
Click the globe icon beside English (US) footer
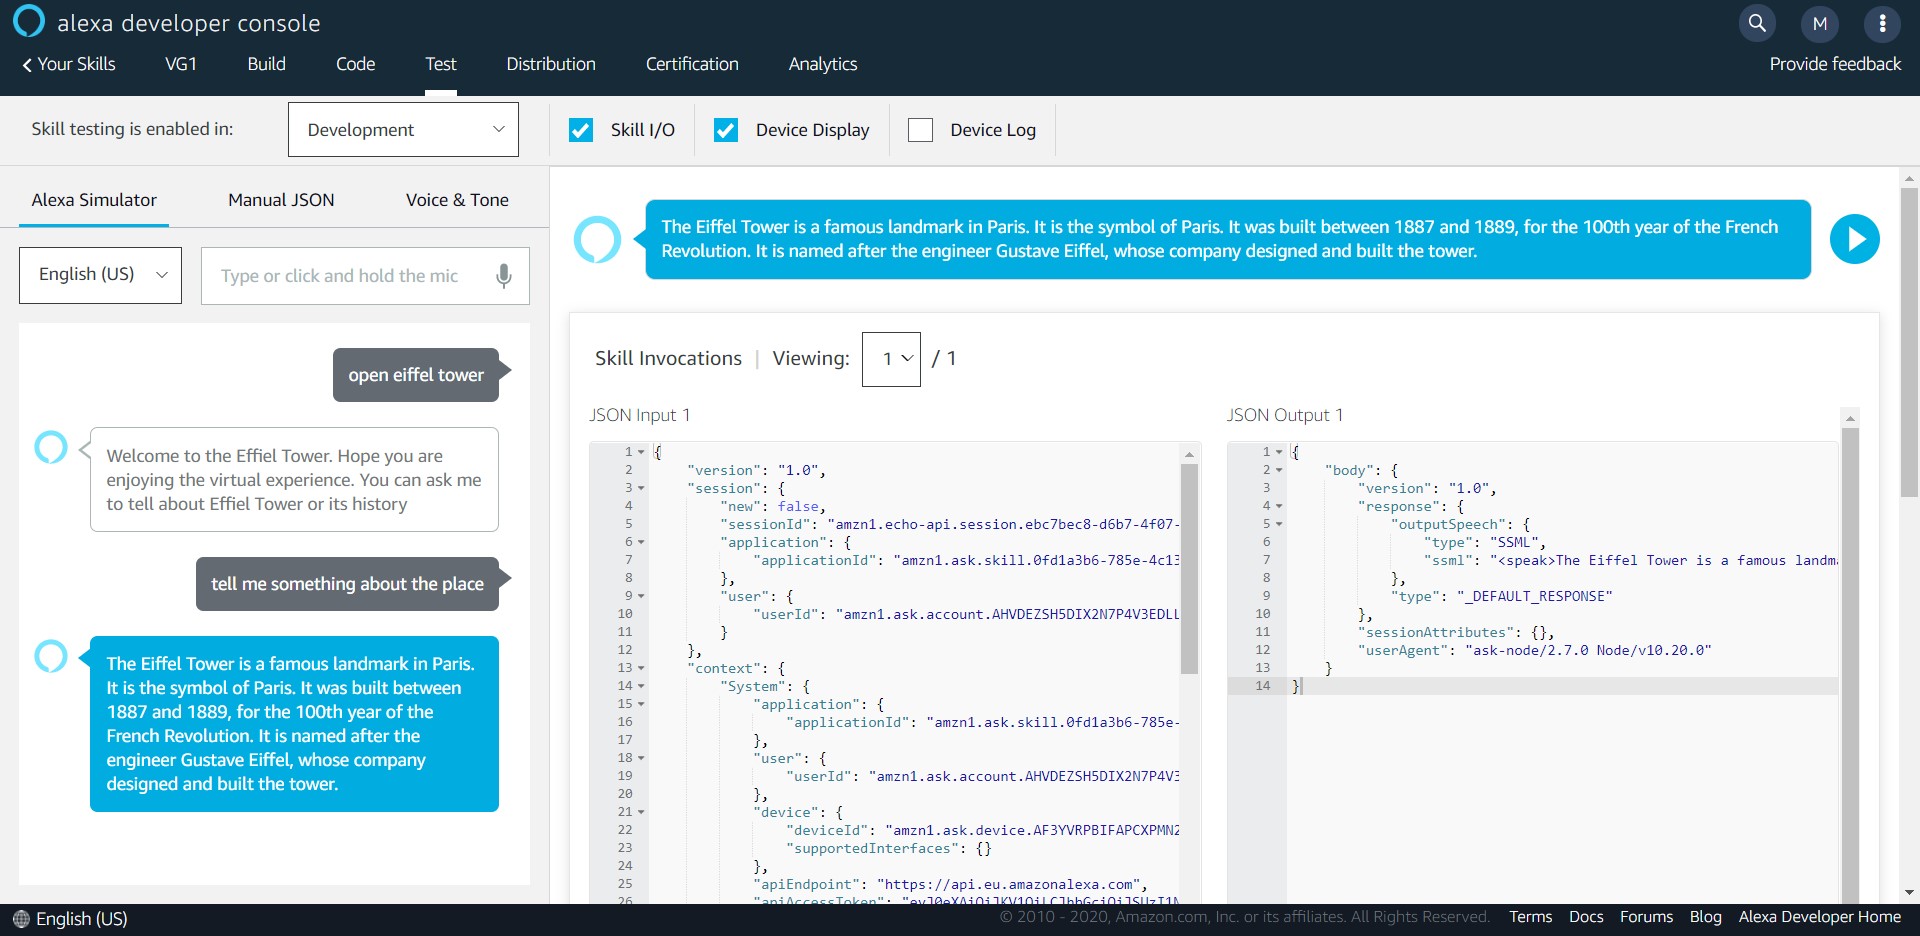tap(21, 919)
